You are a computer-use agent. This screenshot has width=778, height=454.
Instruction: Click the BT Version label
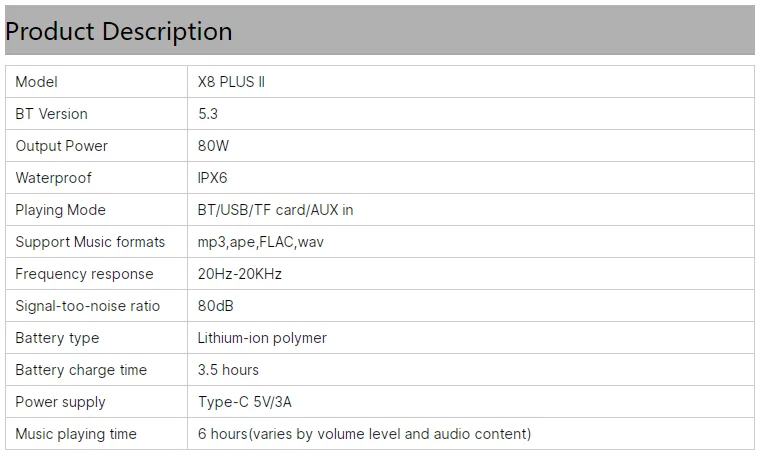click(52, 114)
